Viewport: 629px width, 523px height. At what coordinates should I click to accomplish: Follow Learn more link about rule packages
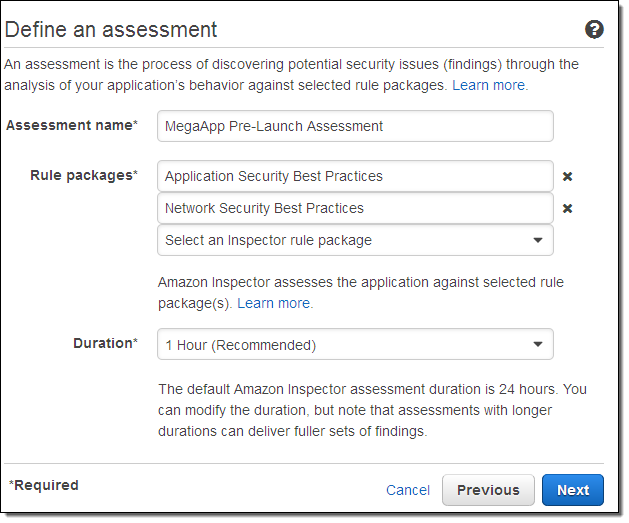274,303
